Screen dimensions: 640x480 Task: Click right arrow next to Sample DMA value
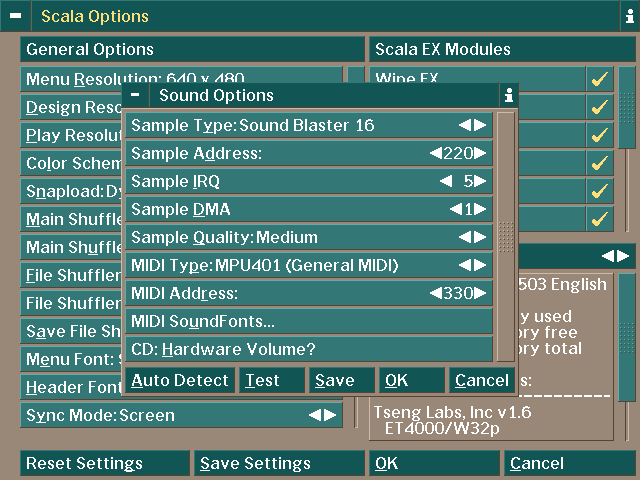pyautogui.click(x=481, y=209)
